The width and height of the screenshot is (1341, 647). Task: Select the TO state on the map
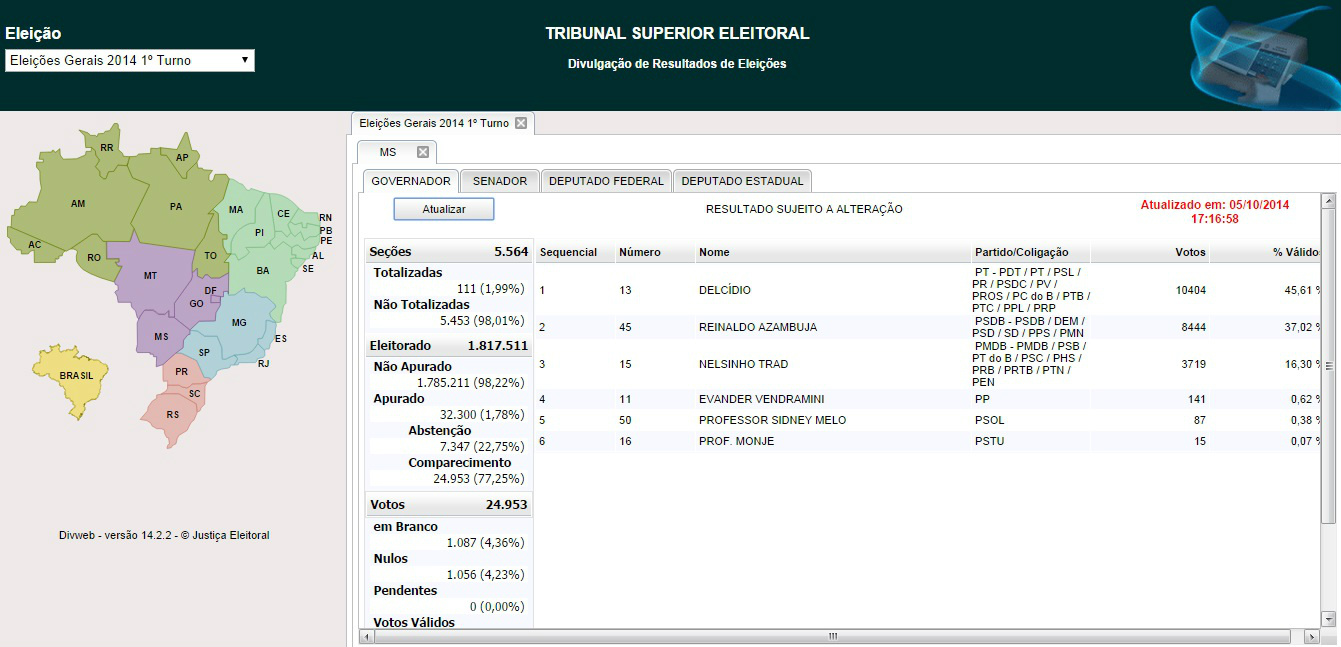(x=210, y=255)
